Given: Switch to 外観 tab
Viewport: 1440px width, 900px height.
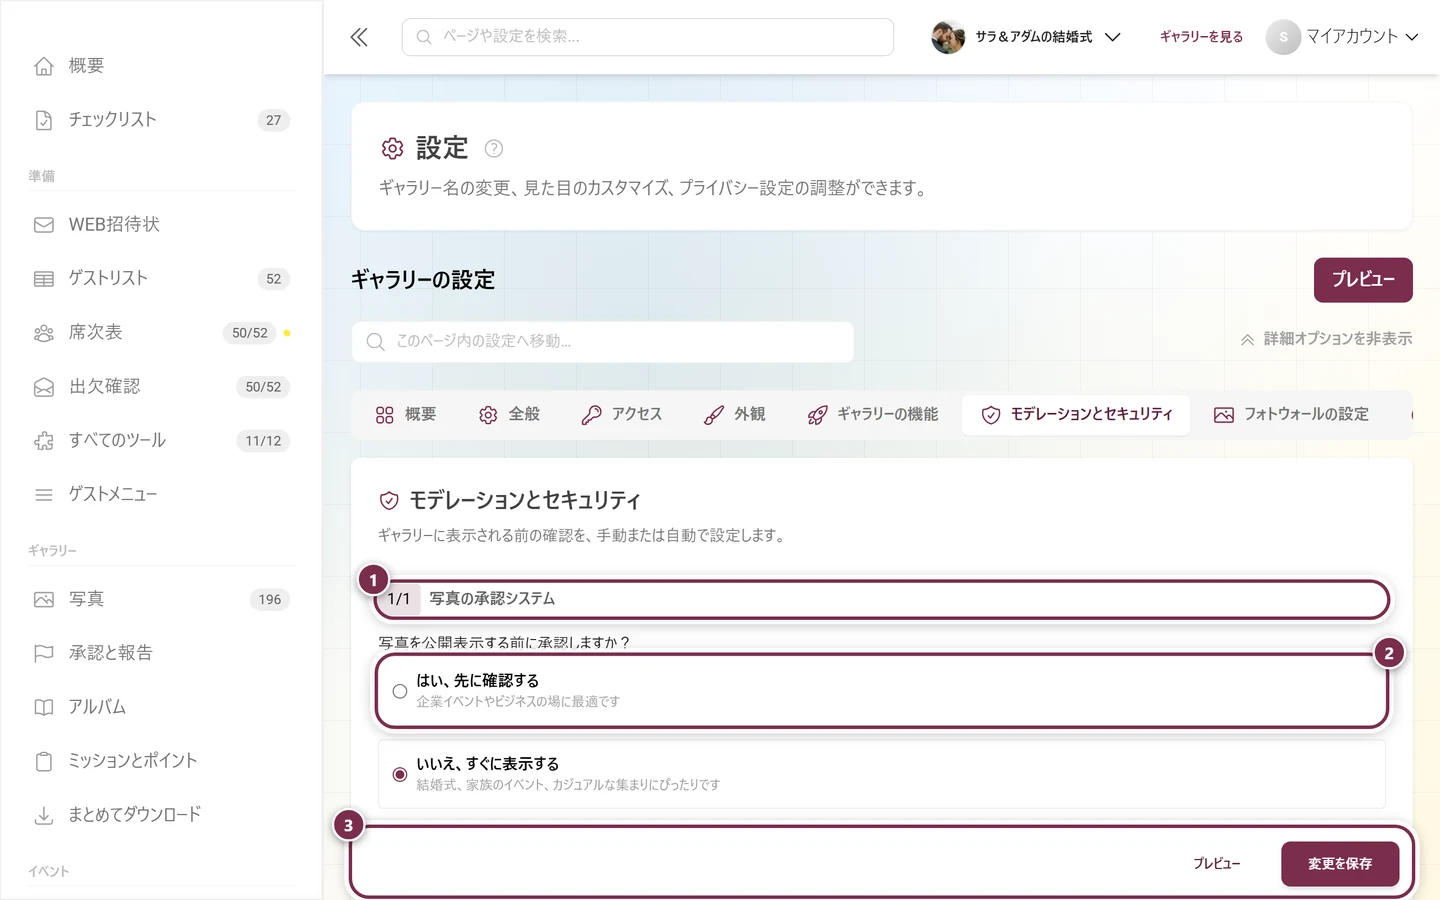Looking at the screenshot, I should 735,415.
